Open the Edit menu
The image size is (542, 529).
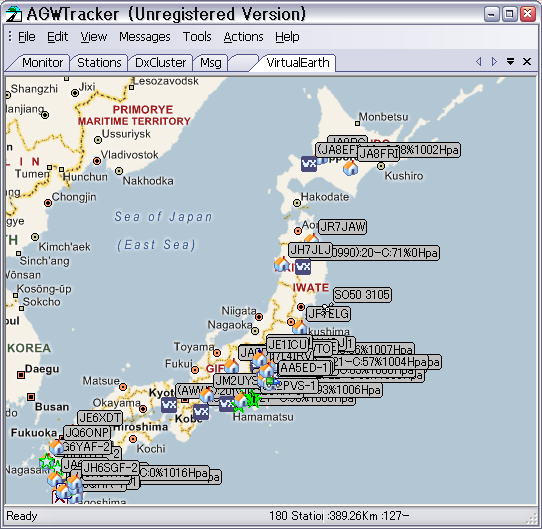pos(57,37)
